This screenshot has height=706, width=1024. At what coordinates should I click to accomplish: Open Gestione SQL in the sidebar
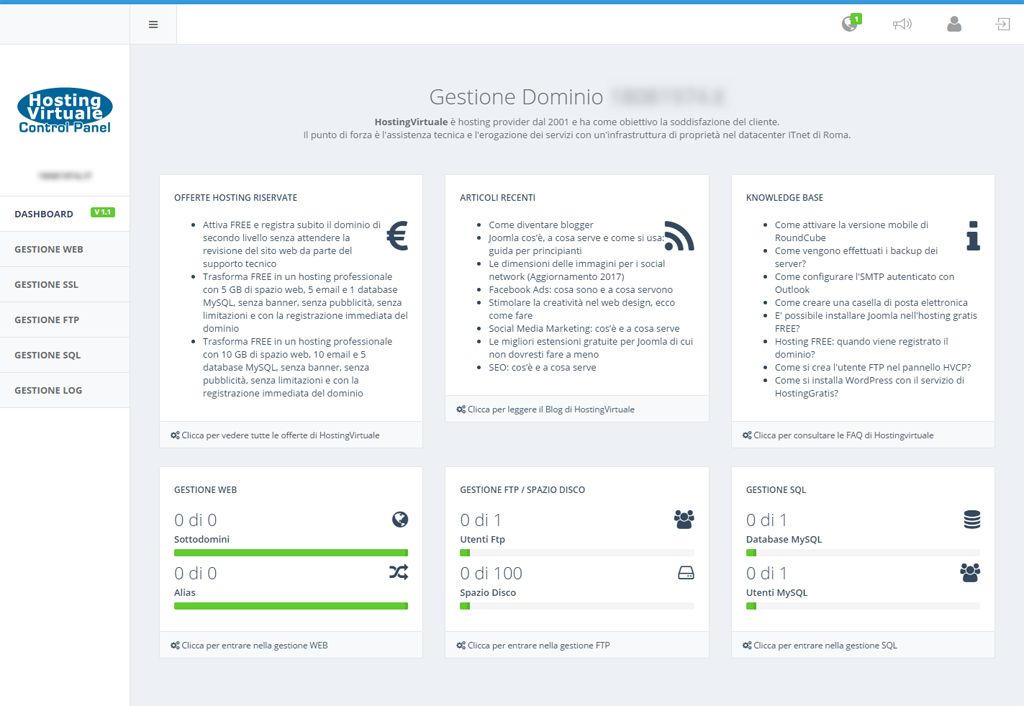[x=65, y=355]
